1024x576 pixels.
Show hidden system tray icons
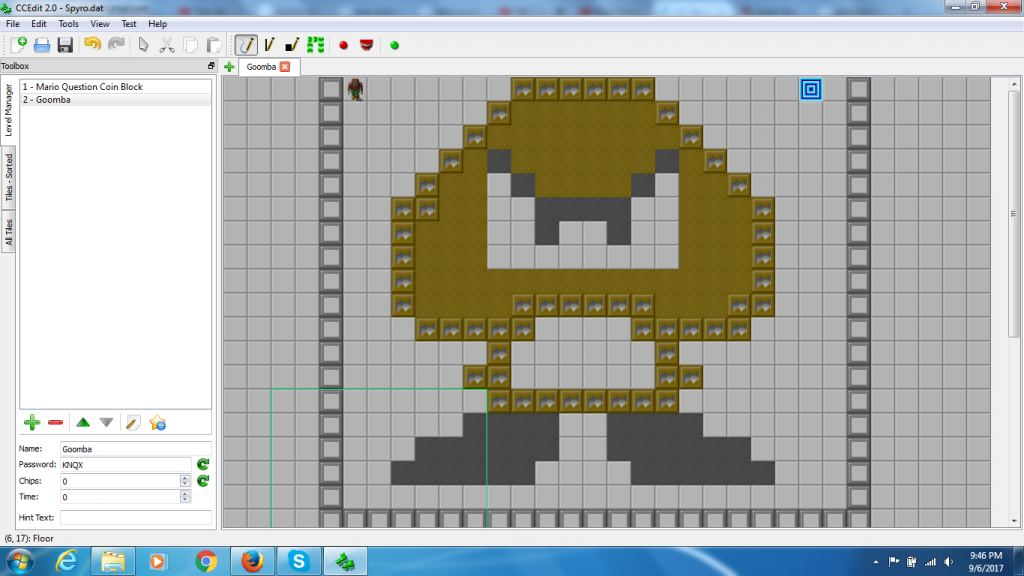876,562
